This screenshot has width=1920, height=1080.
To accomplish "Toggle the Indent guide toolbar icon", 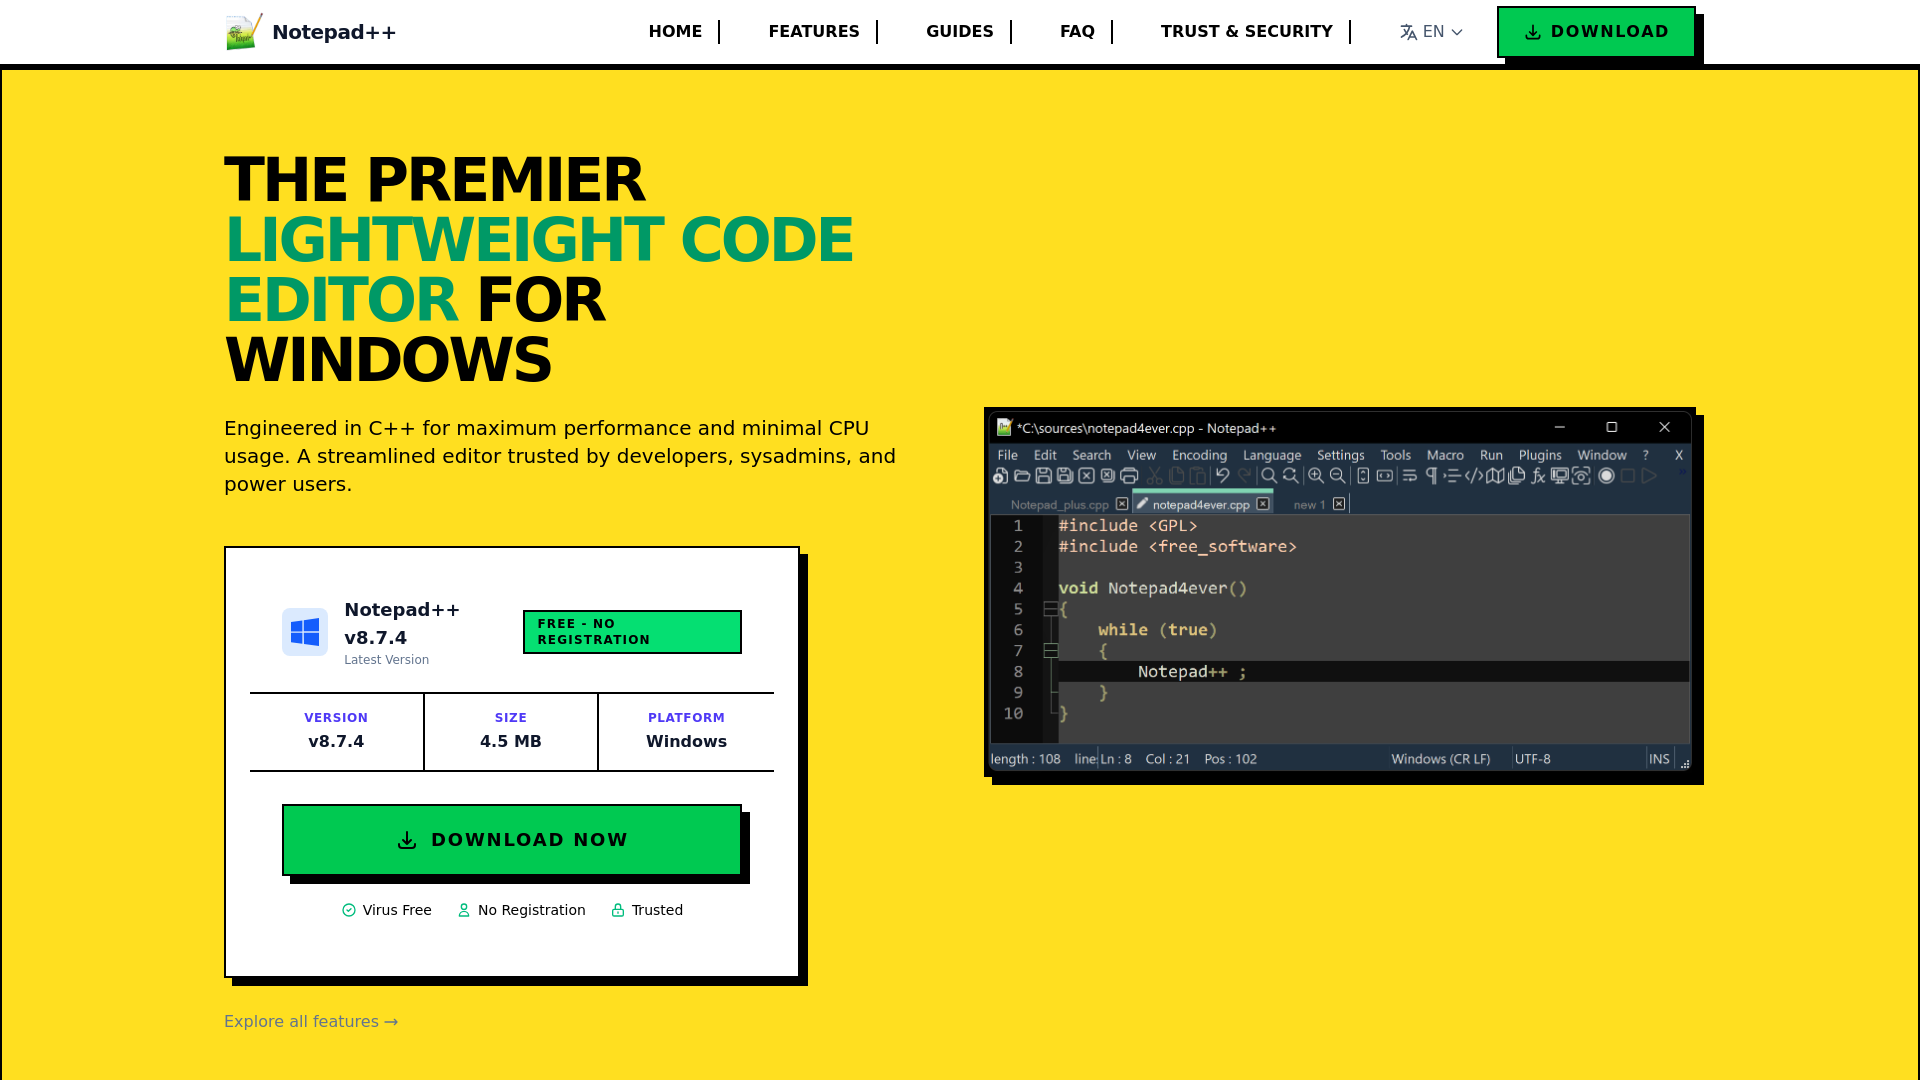I will [x=1452, y=476].
